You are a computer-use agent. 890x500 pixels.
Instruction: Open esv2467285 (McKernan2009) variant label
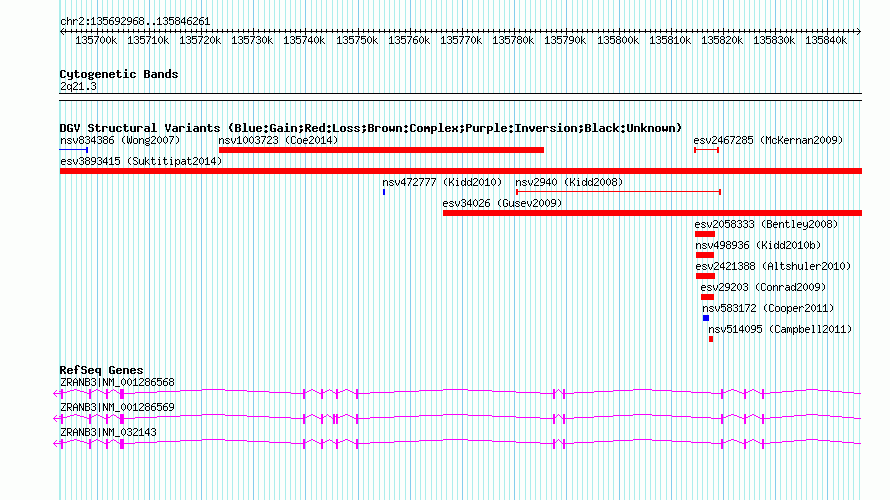pos(768,140)
